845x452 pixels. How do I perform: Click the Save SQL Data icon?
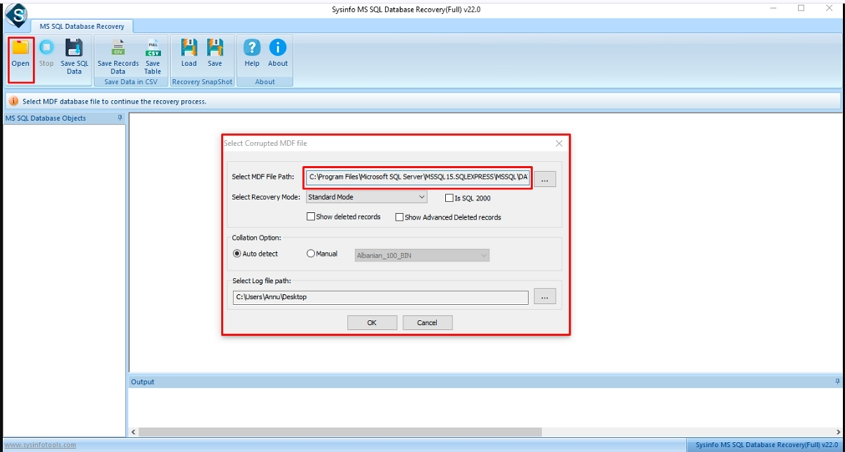pos(74,49)
